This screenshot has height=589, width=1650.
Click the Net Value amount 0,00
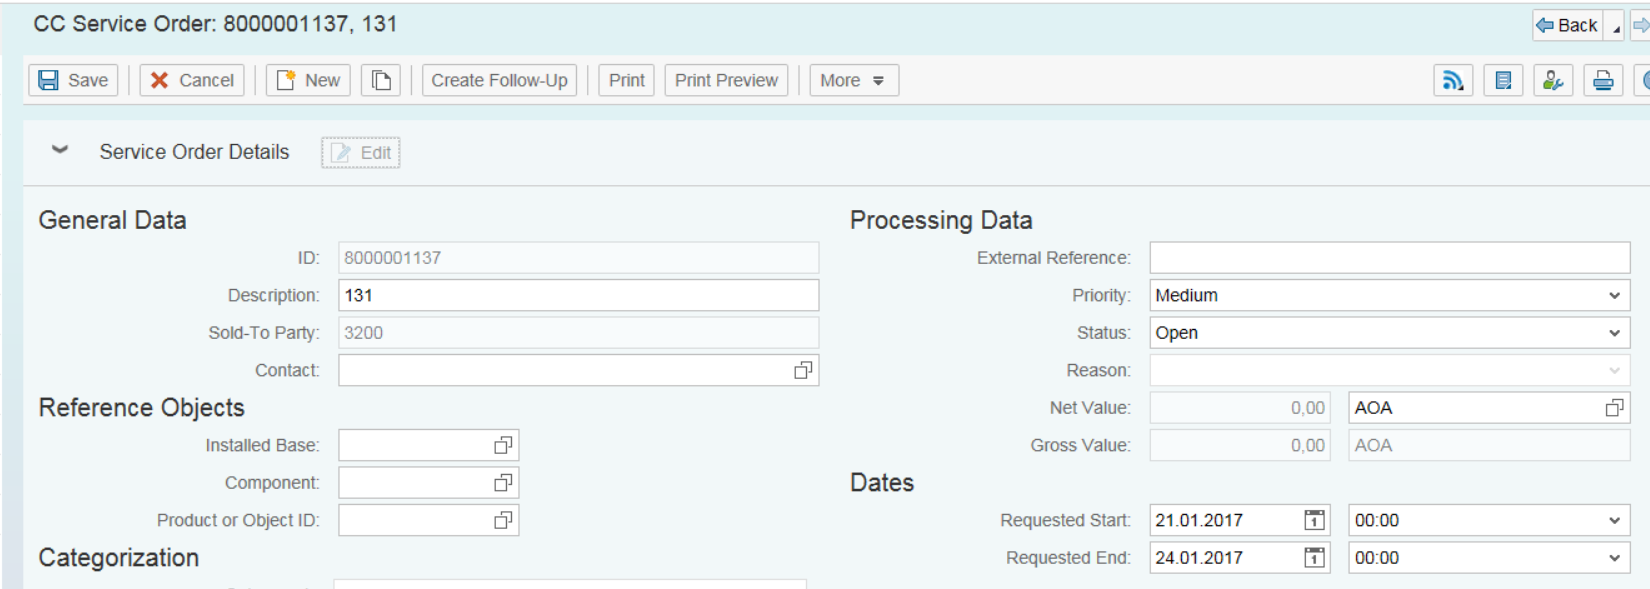tap(1240, 408)
